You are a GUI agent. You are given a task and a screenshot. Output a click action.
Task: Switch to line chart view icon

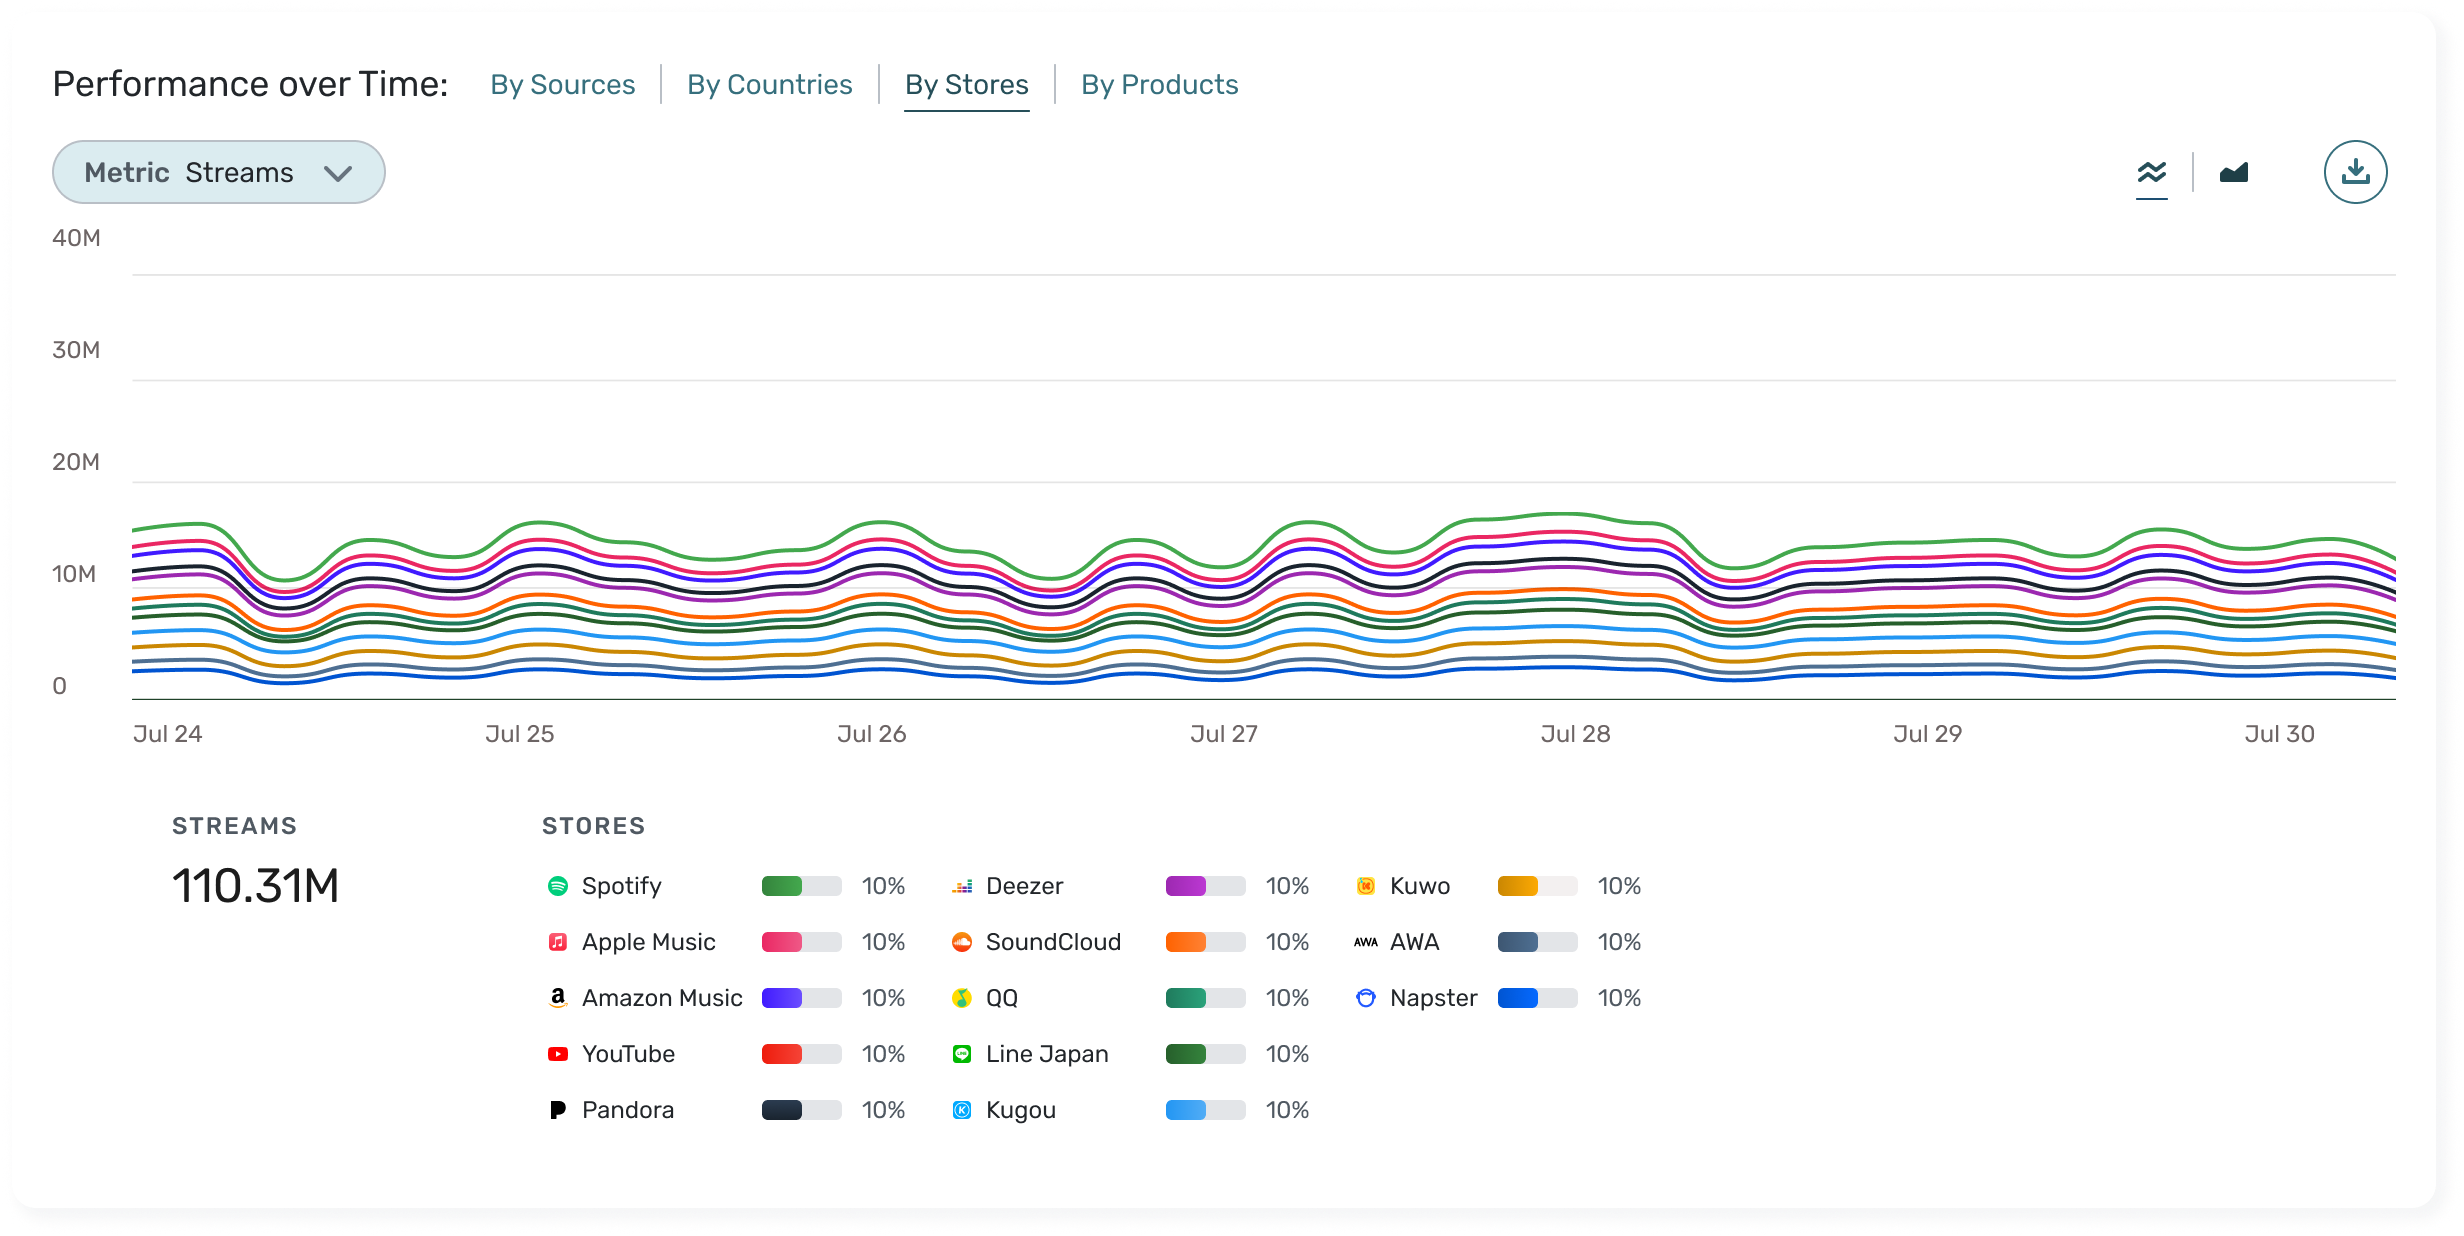tap(2151, 173)
